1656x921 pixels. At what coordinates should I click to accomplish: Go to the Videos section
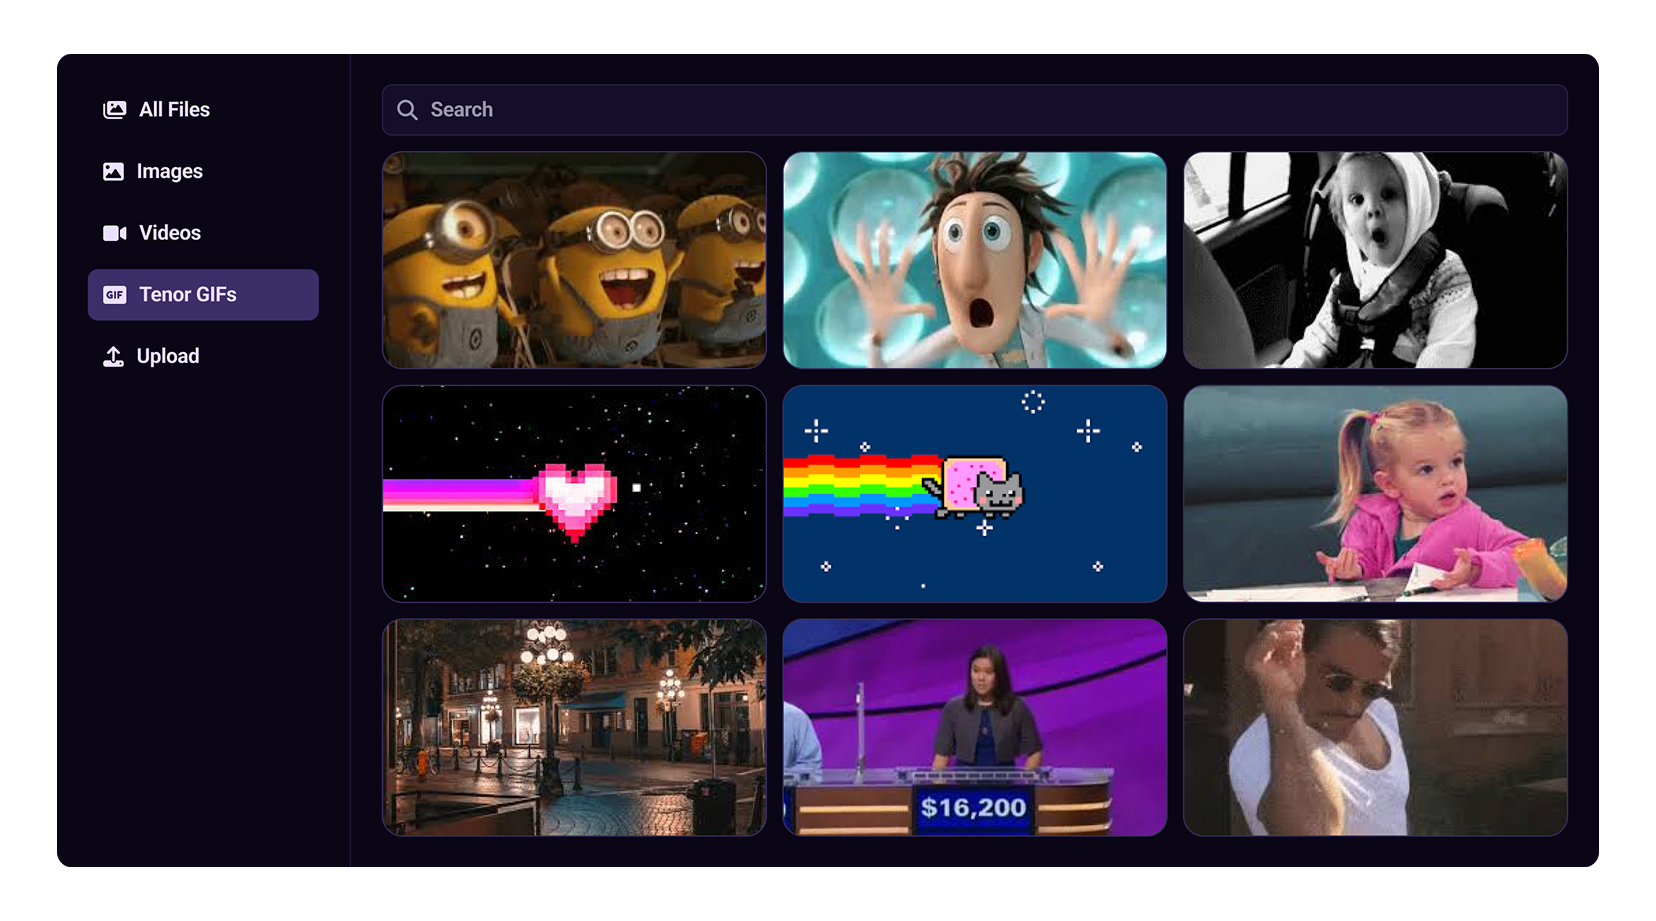[x=169, y=233]
